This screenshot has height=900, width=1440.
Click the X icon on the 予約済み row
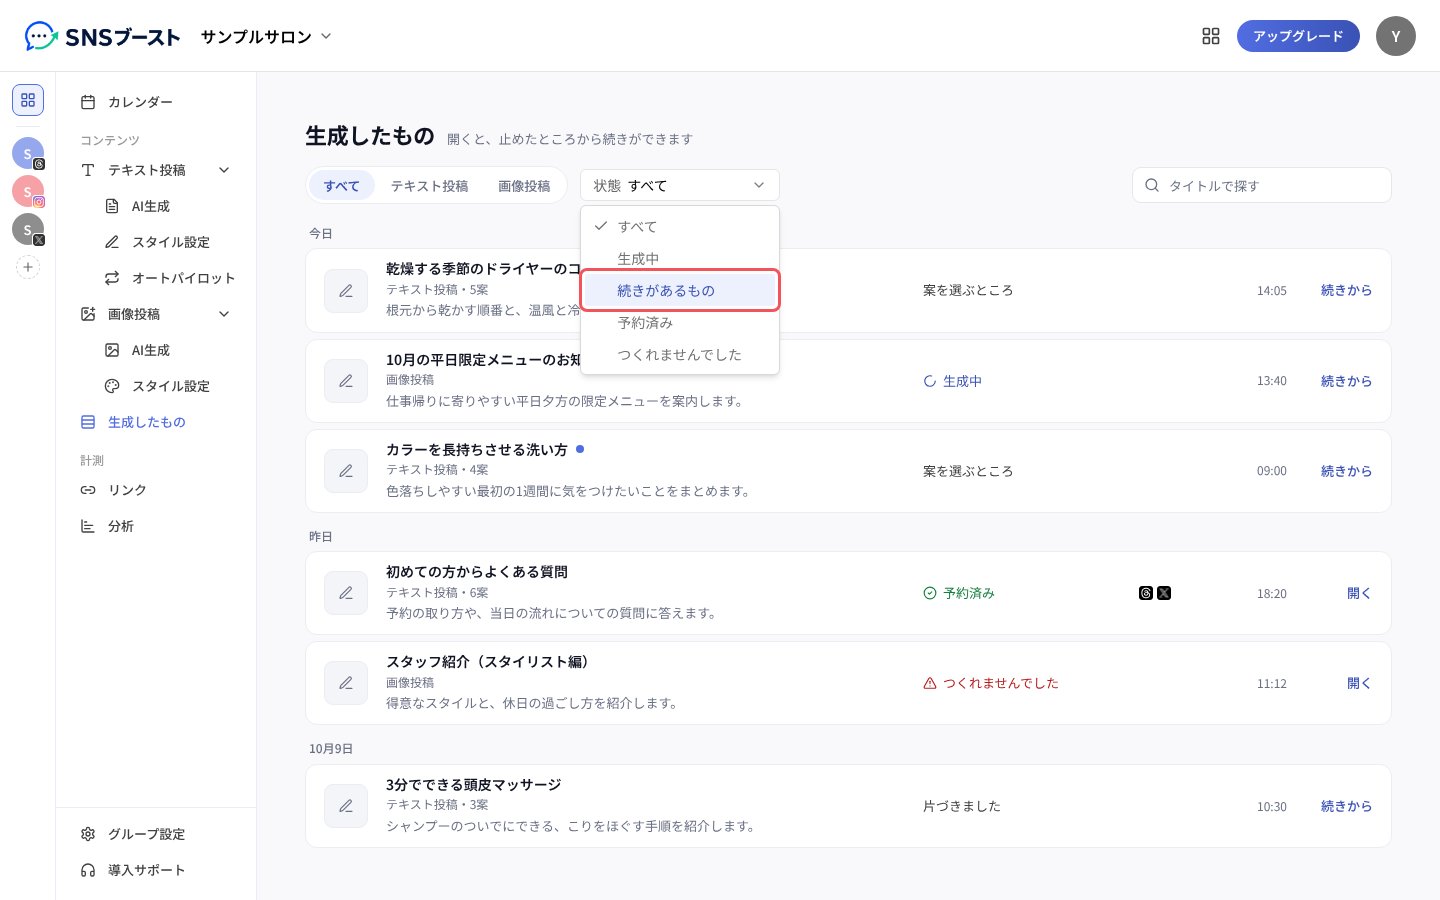pos(1164,593)
